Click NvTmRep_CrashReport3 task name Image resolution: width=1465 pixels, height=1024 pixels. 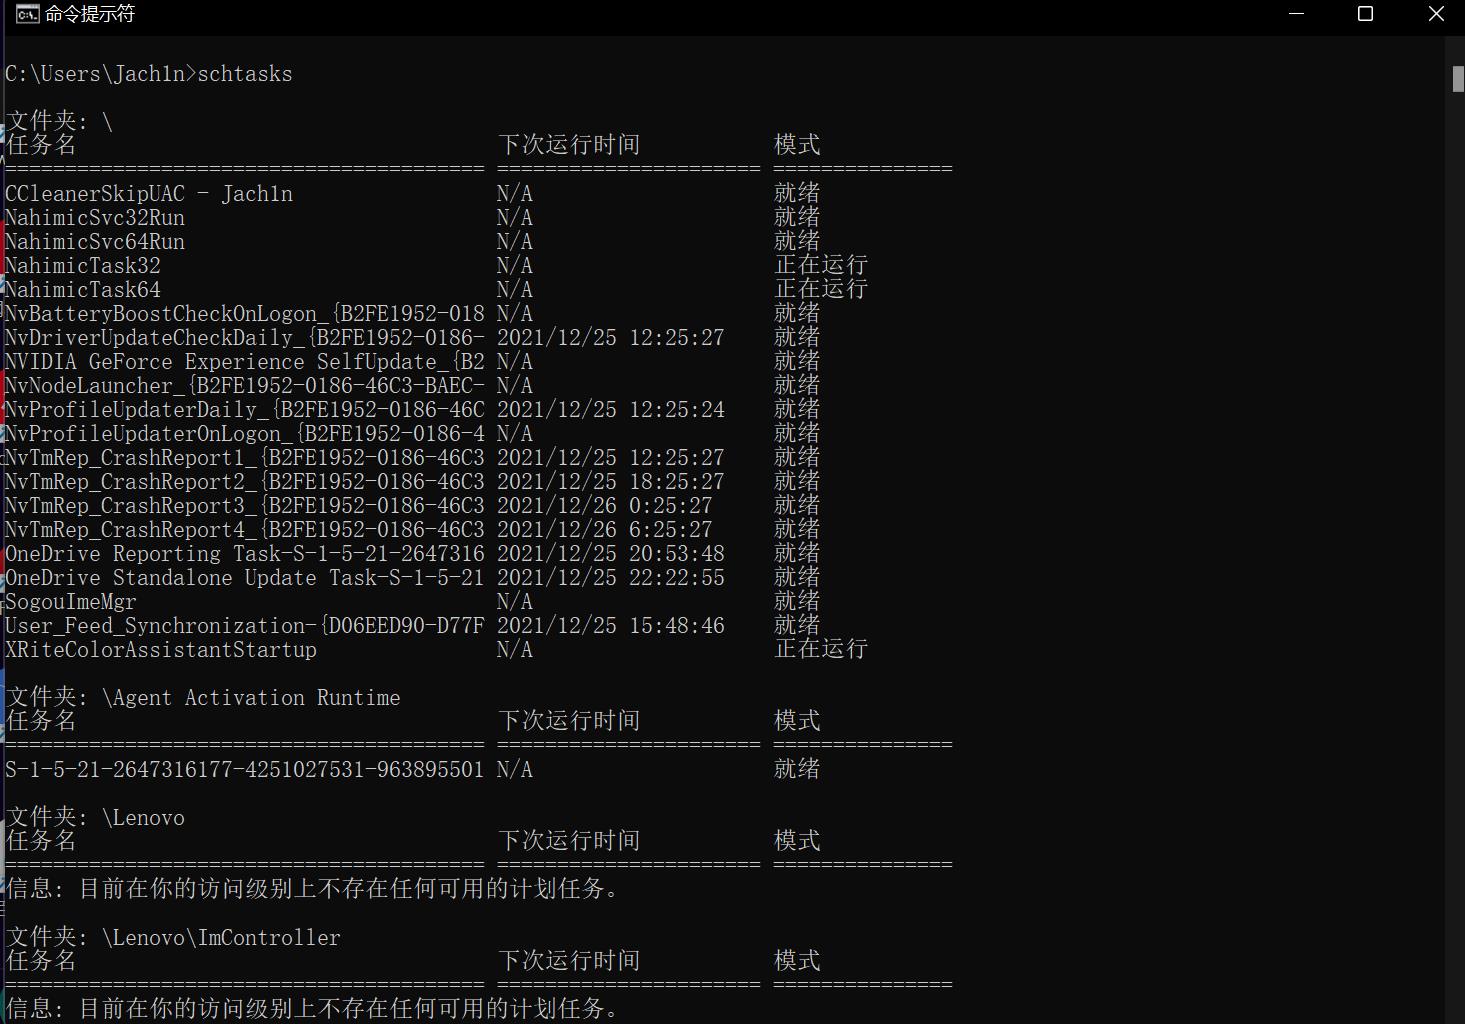(245, 505)
